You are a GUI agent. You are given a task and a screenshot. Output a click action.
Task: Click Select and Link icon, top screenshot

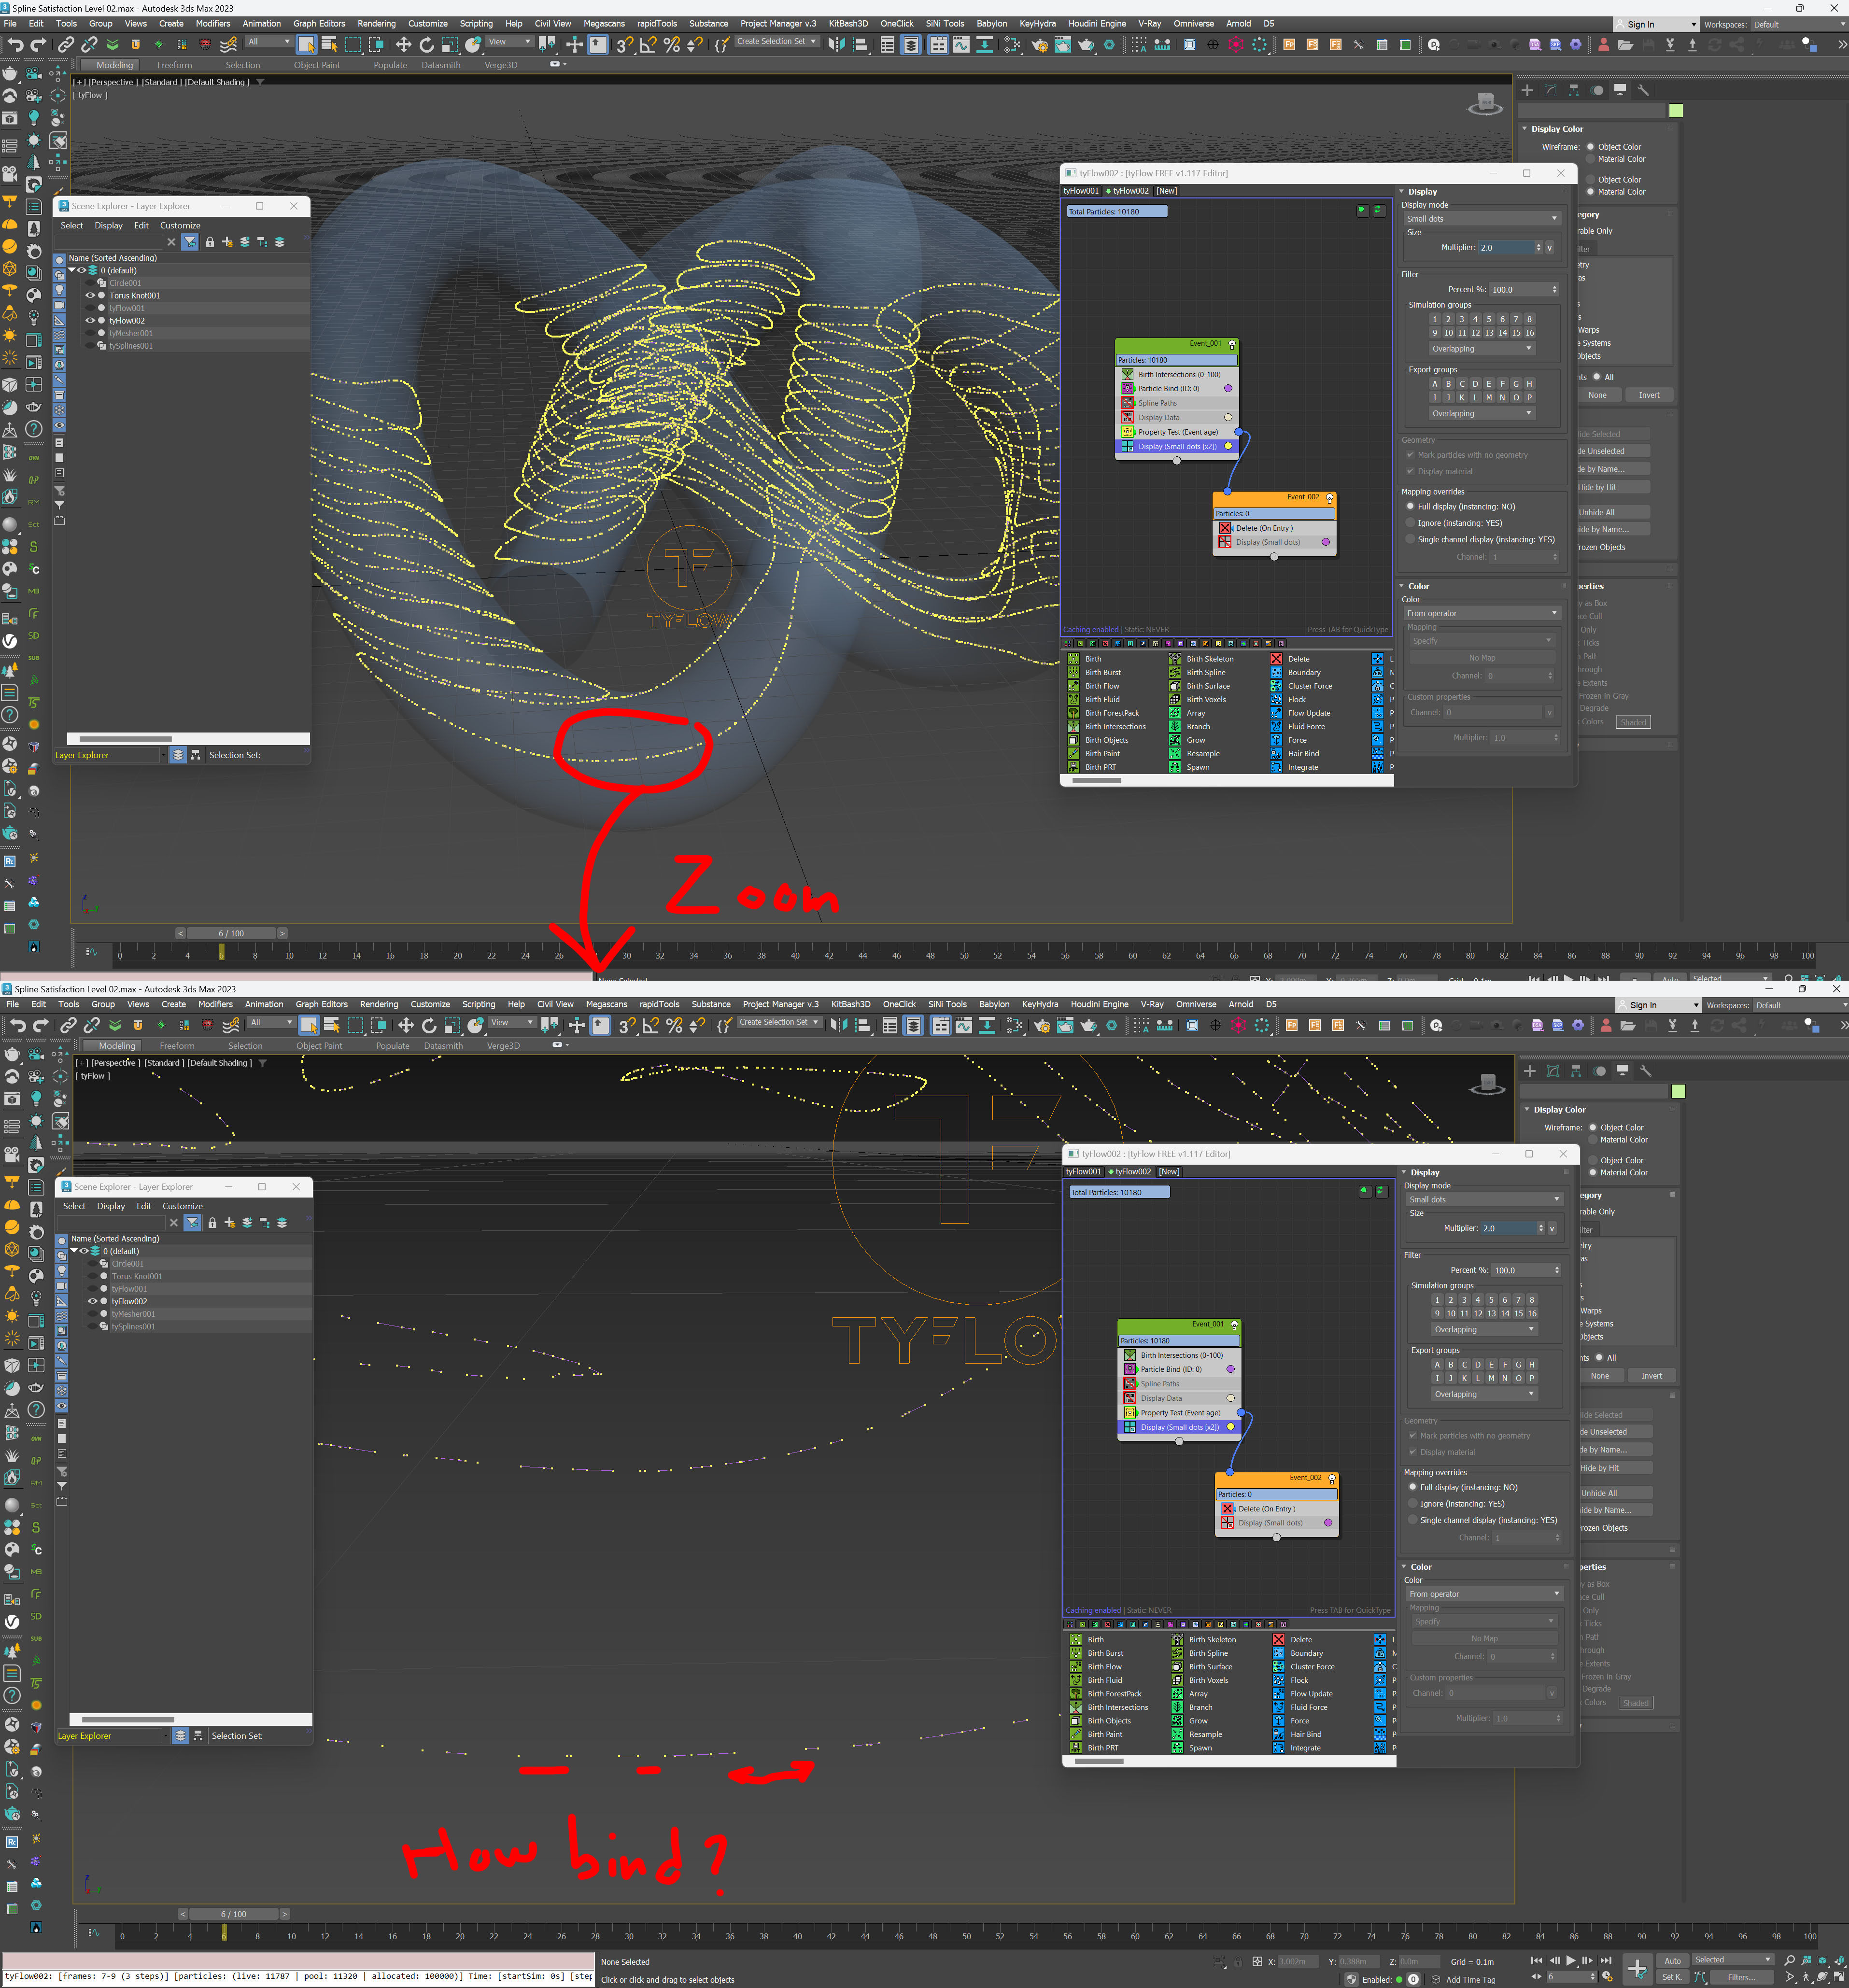(66, 45)
